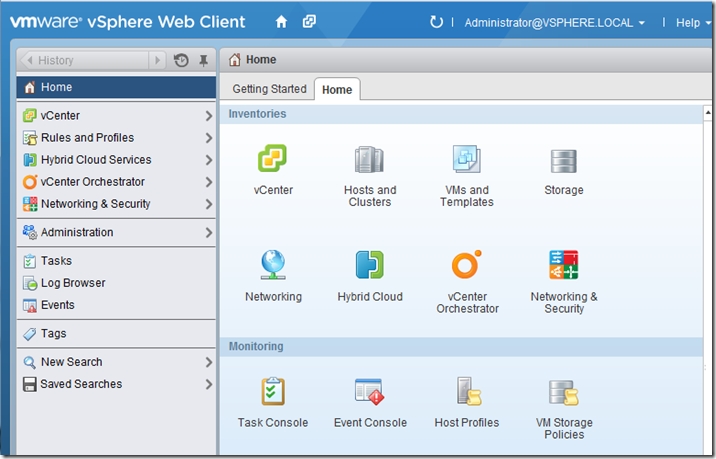The width and height of the screenshot is (716, 459).
Task: Select the Home tab
Action: [x=337, y=90]
